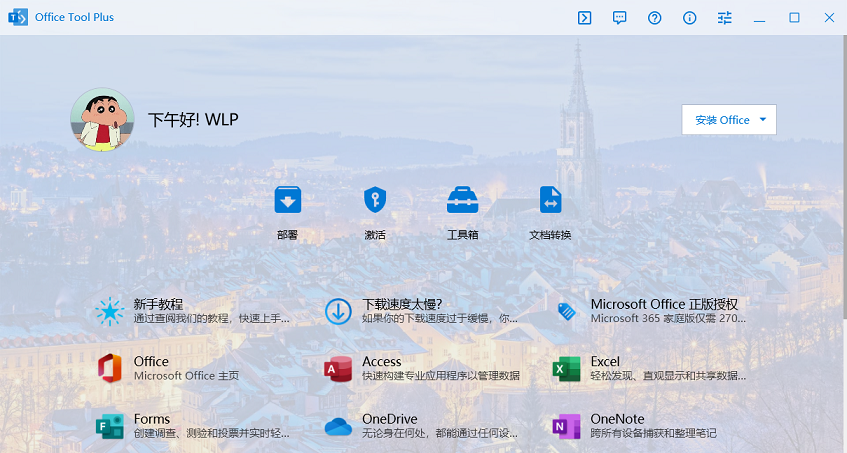Click the help question mark icon
847x453 pixels.
pos(655,18)
